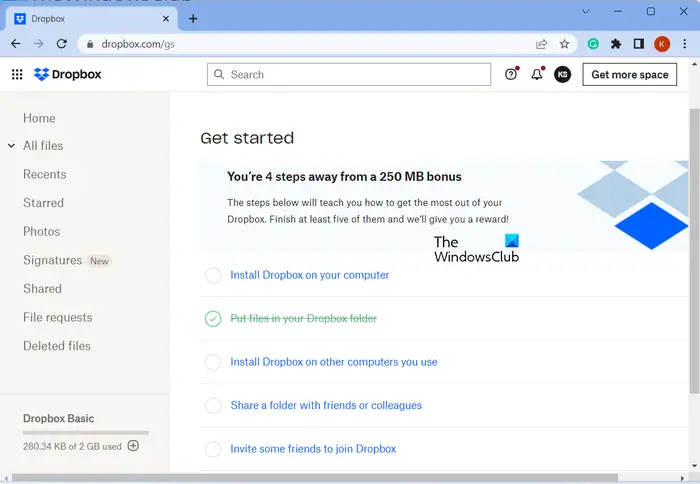700x484 pixels.
Task: Open the KS account avatar menu
Action: 562,74
